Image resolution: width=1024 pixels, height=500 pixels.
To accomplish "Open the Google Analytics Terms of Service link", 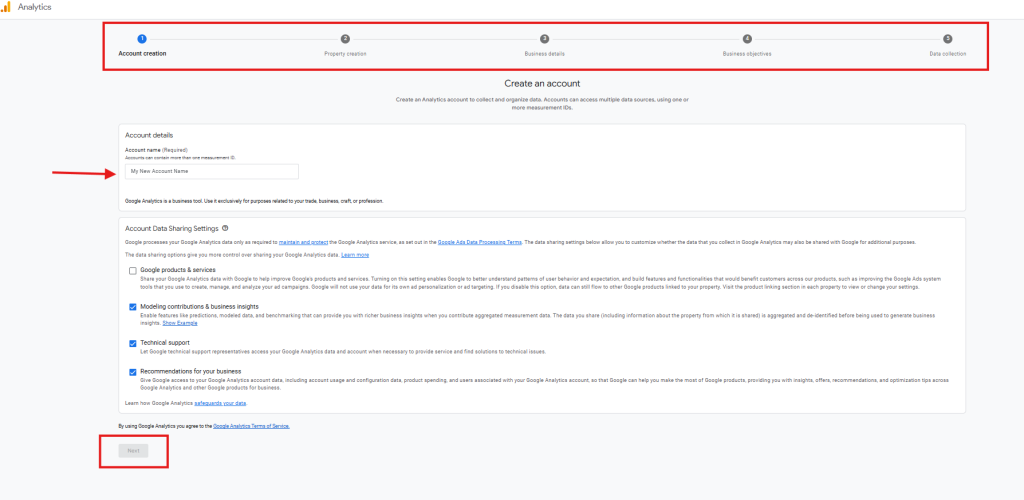I will 251,426.
